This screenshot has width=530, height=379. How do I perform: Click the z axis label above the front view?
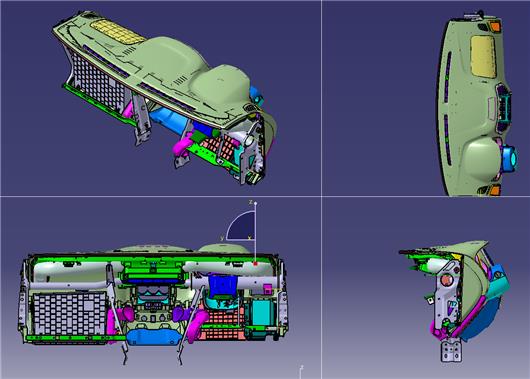pos(251,203)
